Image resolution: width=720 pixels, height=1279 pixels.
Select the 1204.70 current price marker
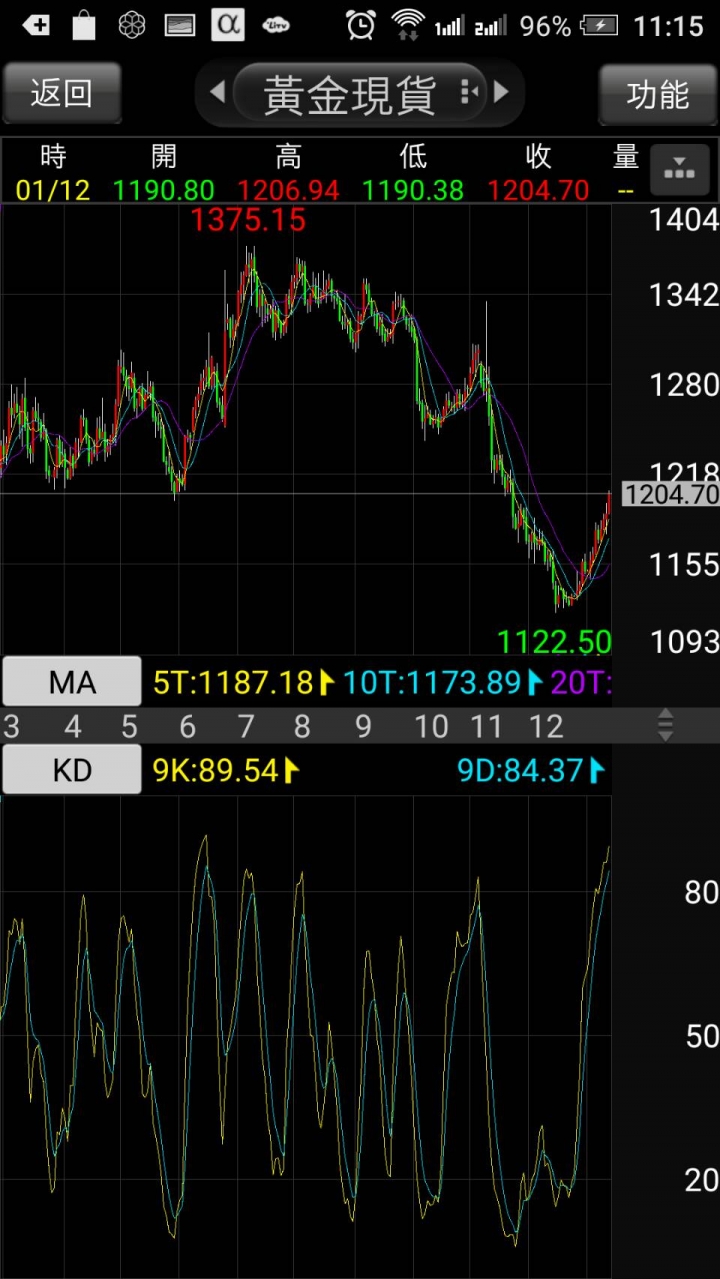(670, 494)
